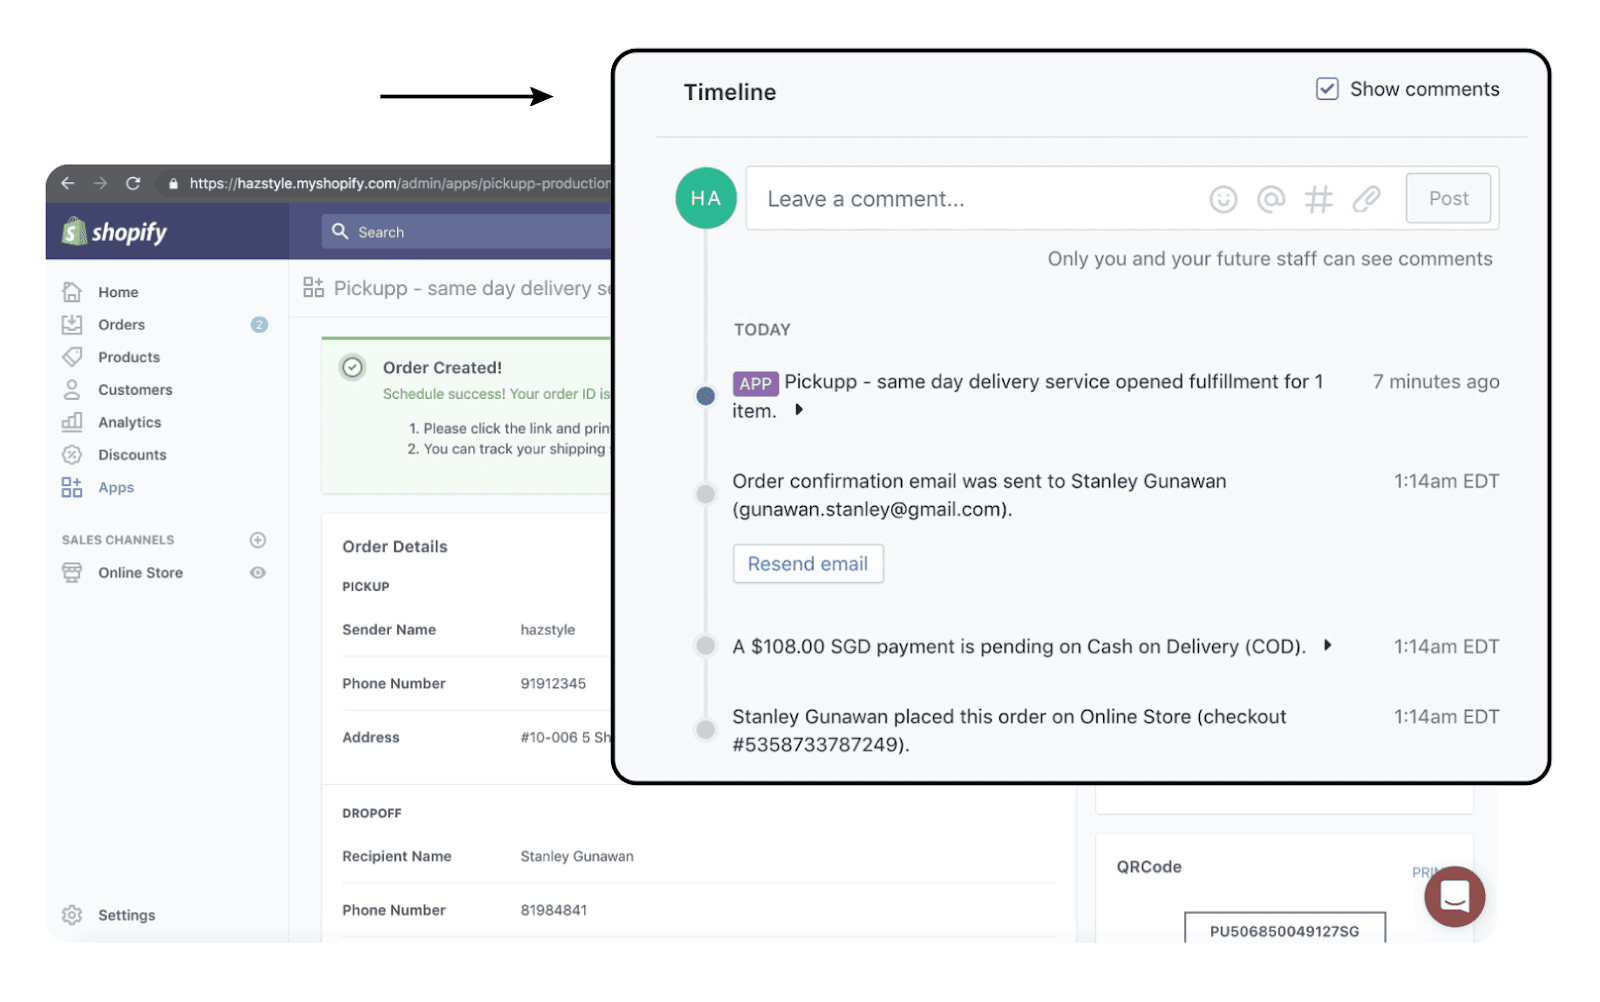Click the Customers person icon

(72, 389)
